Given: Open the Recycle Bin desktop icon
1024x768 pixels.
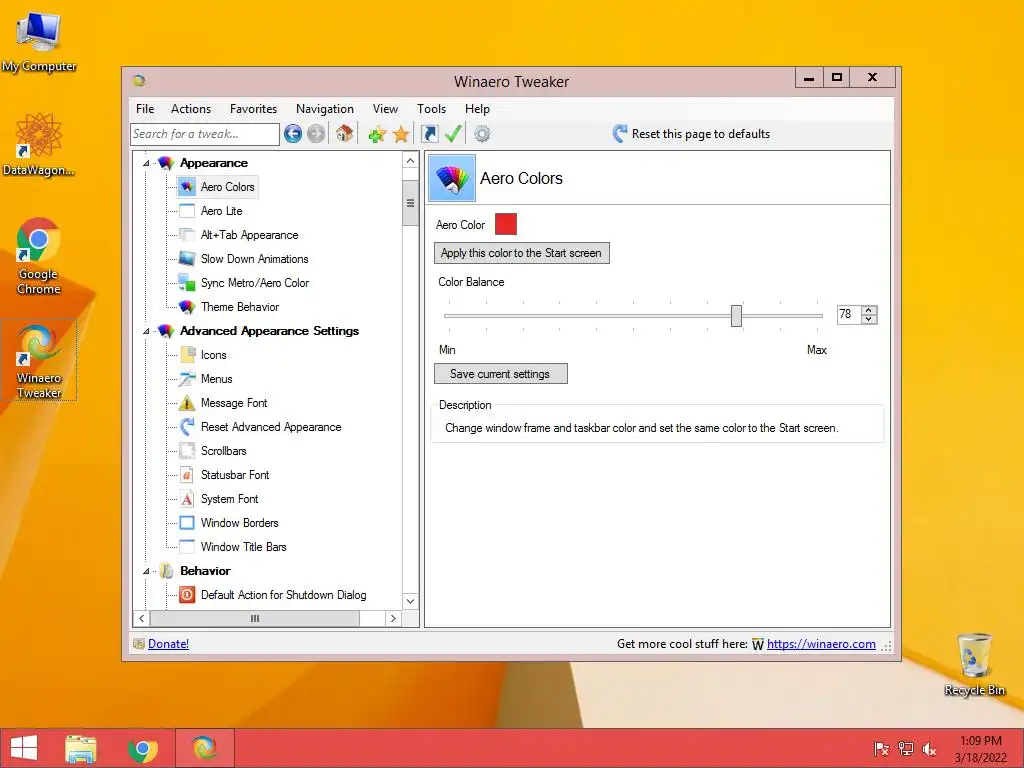Looking at the screenshot, I should [974, 665].
